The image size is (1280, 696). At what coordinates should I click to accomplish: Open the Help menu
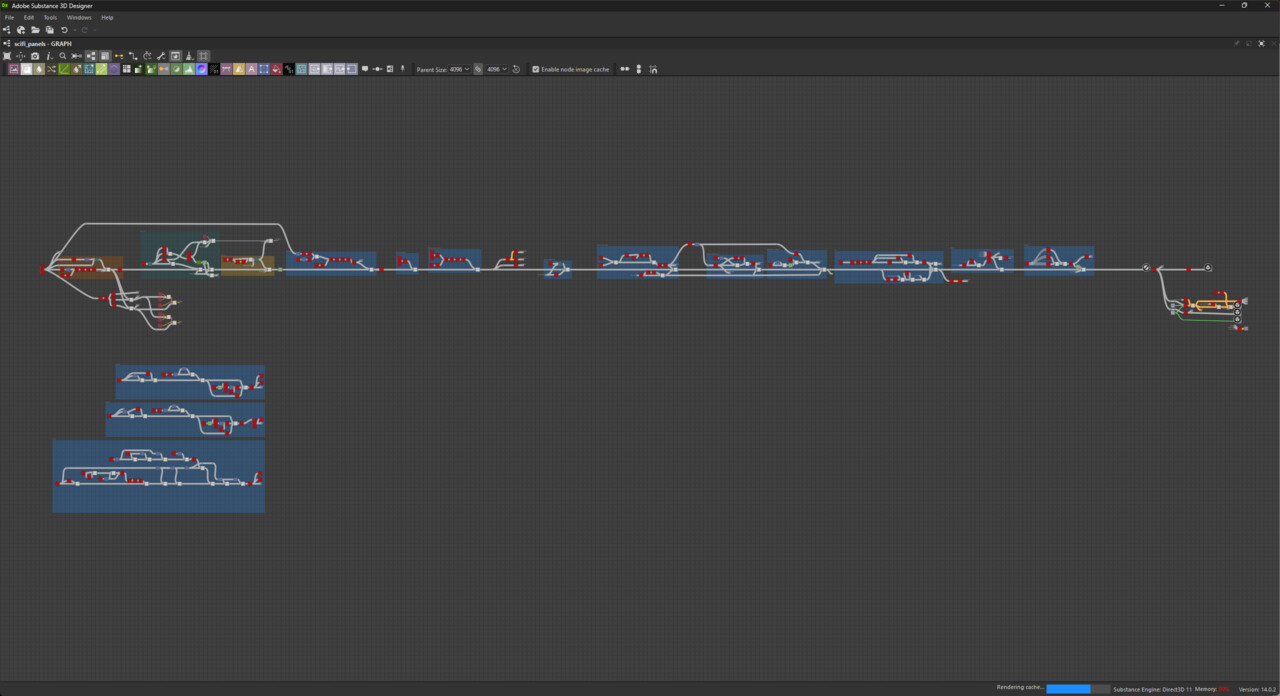(x=107, y=17)
